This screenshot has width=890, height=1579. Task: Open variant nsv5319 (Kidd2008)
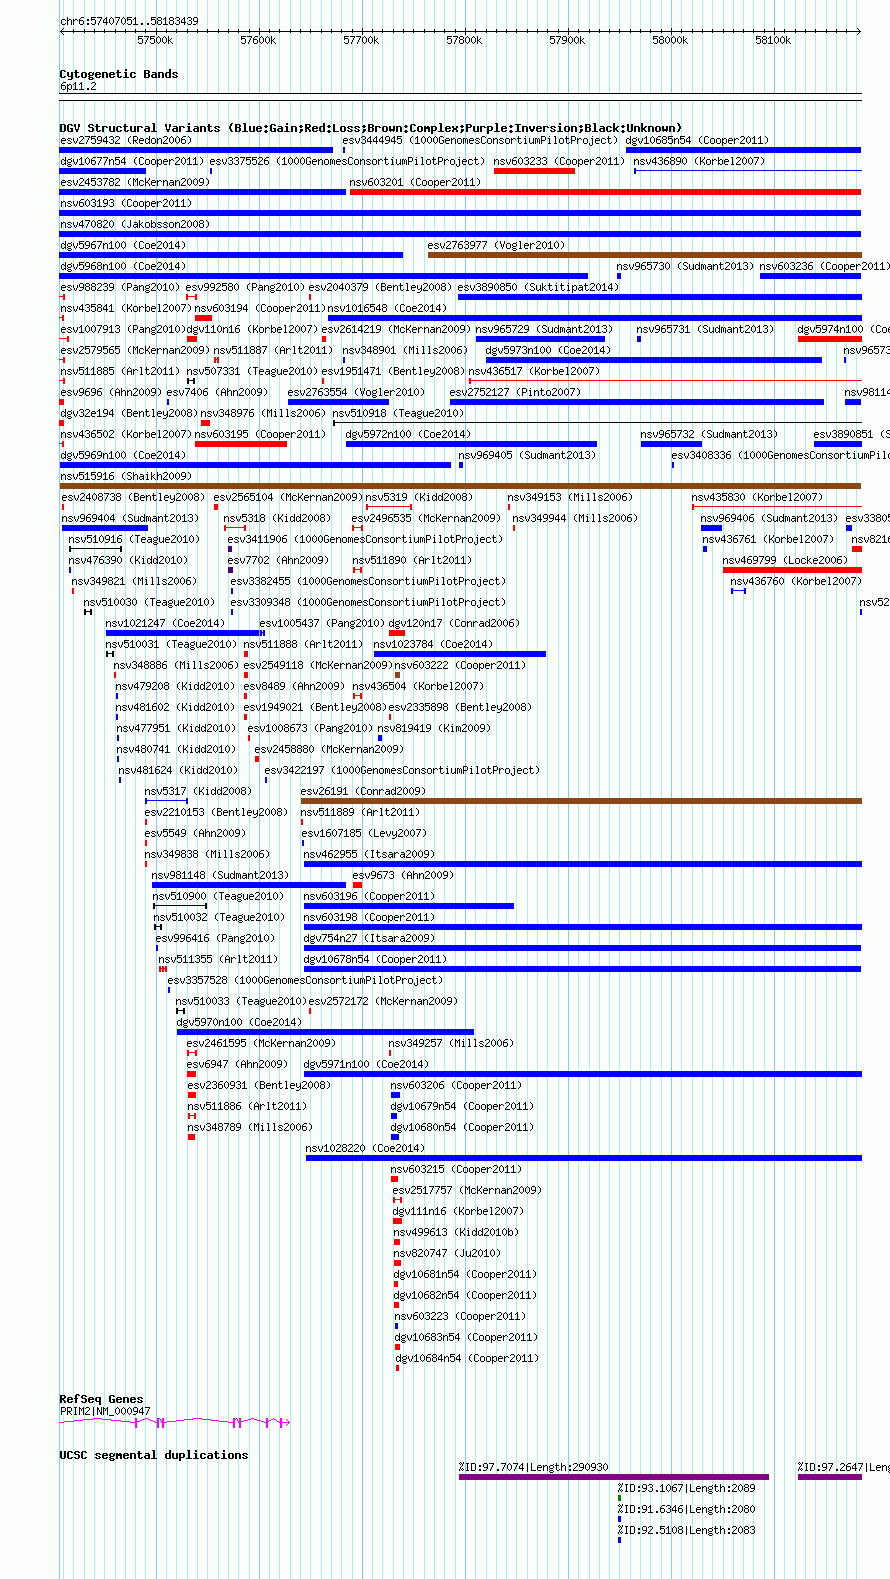419,497
